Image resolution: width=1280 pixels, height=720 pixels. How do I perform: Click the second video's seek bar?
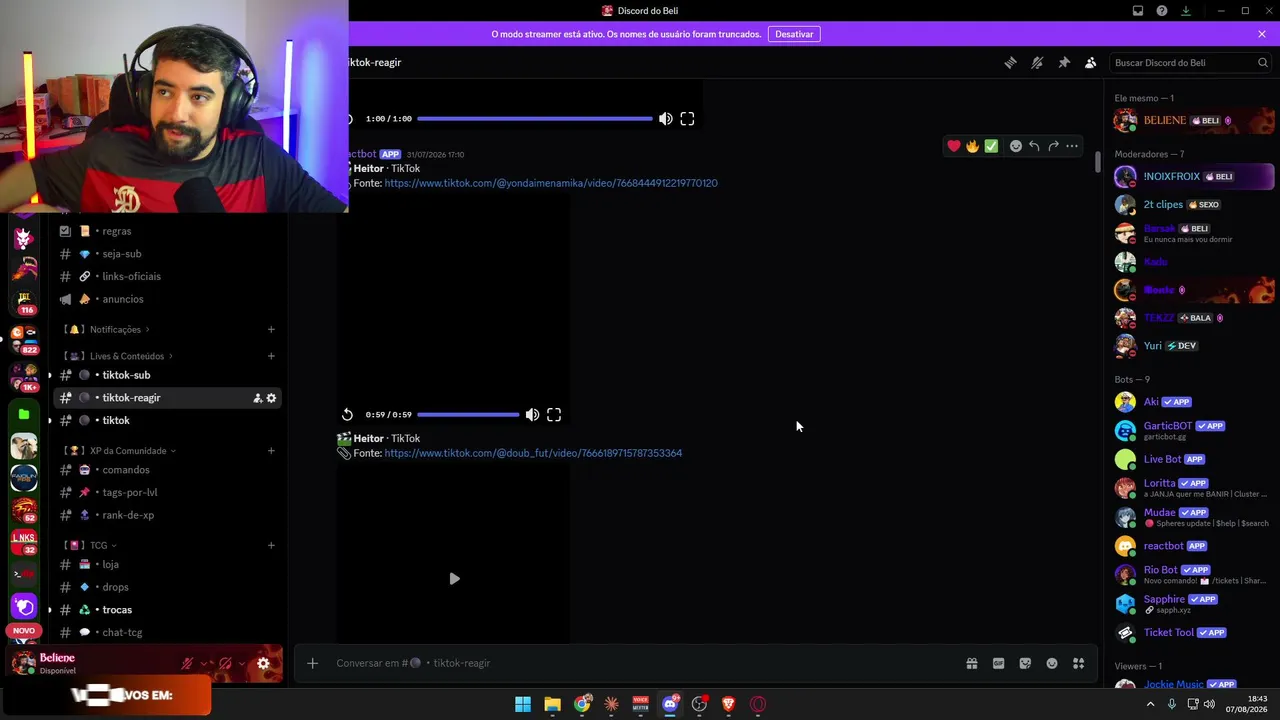pos(468,414)
